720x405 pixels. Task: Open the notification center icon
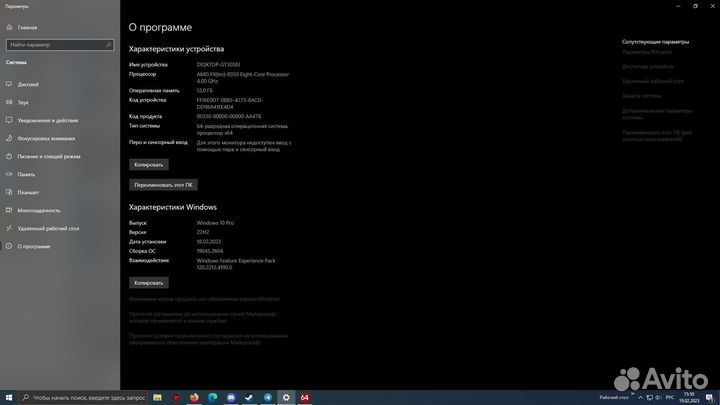(710, 398)
